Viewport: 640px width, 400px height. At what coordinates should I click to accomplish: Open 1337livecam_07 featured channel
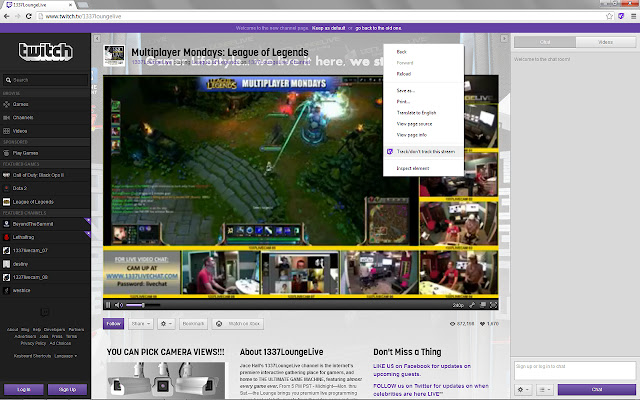pyautogui.click(x=45, y=250)
